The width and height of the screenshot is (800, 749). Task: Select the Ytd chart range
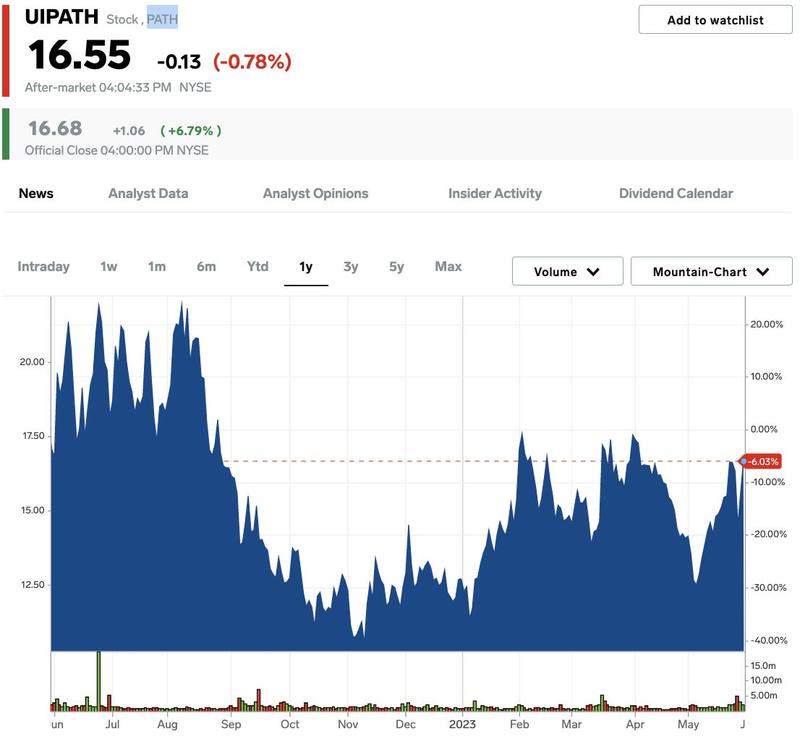point(258,266)
